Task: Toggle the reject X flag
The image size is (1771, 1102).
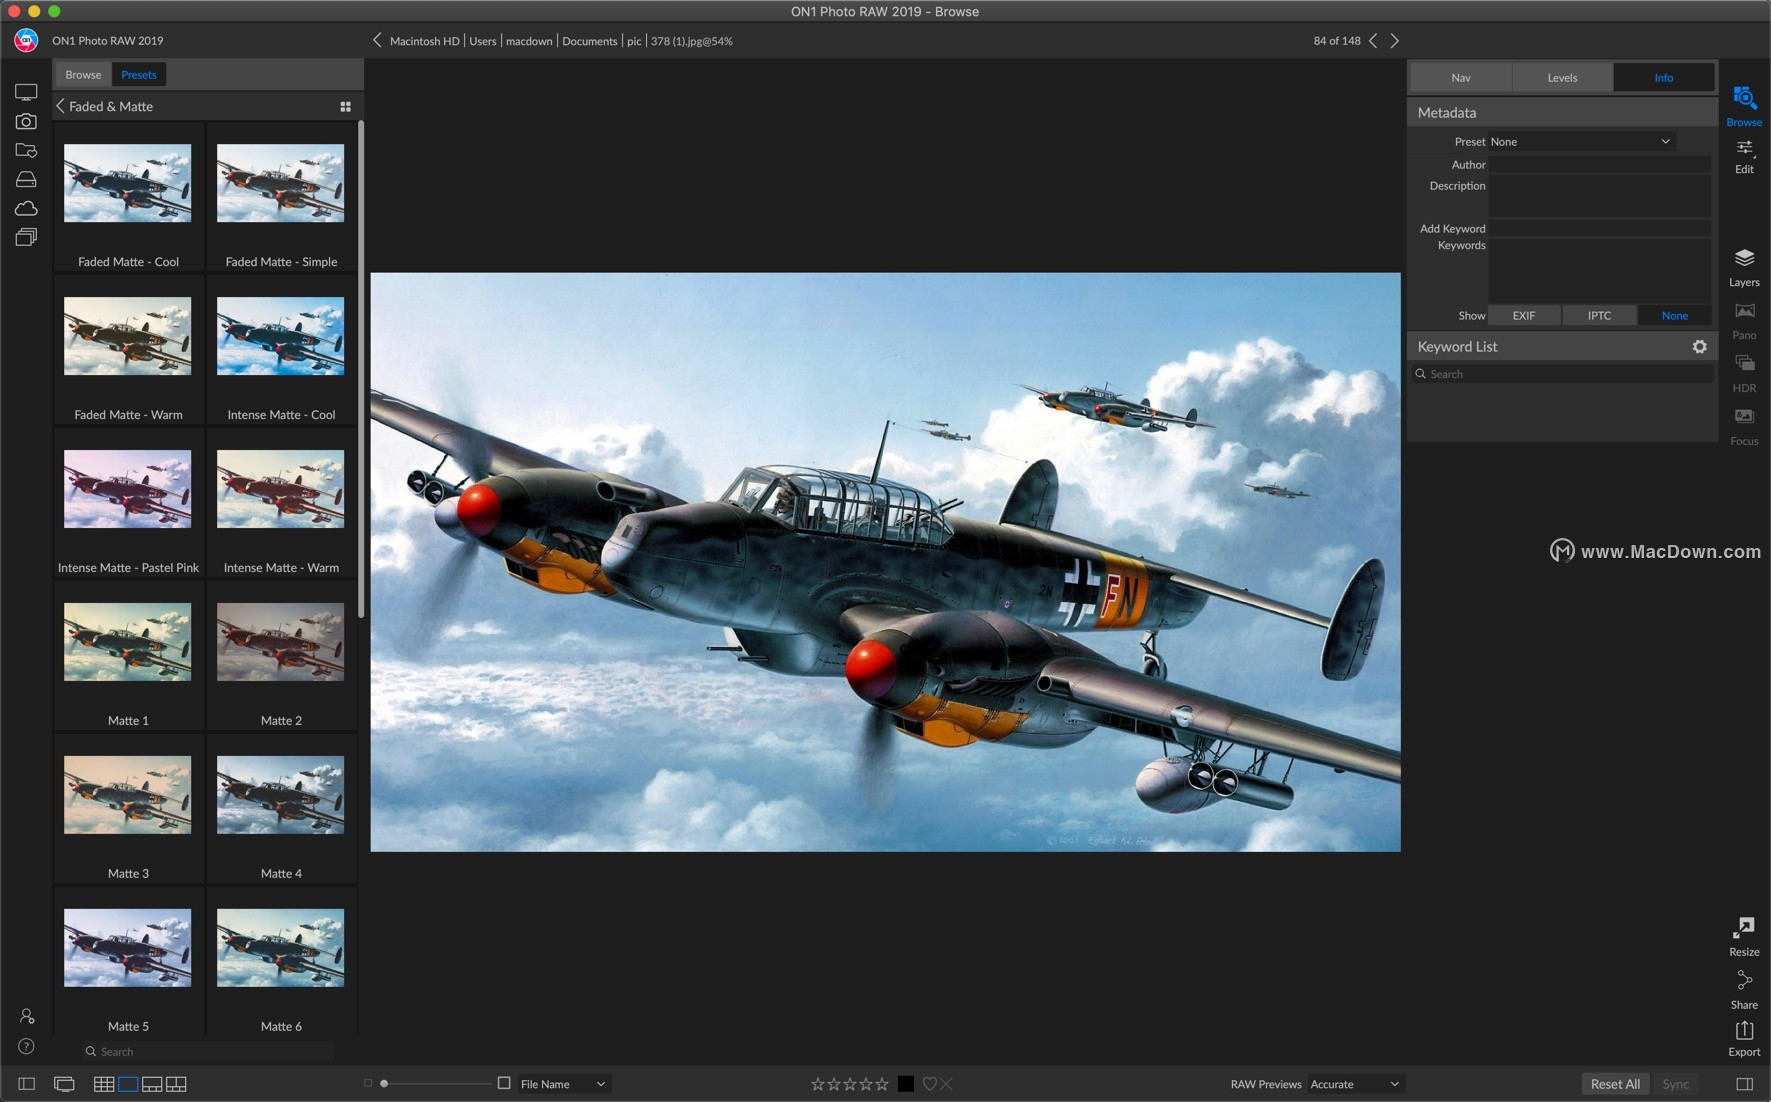Action: tap(946, 1084)
